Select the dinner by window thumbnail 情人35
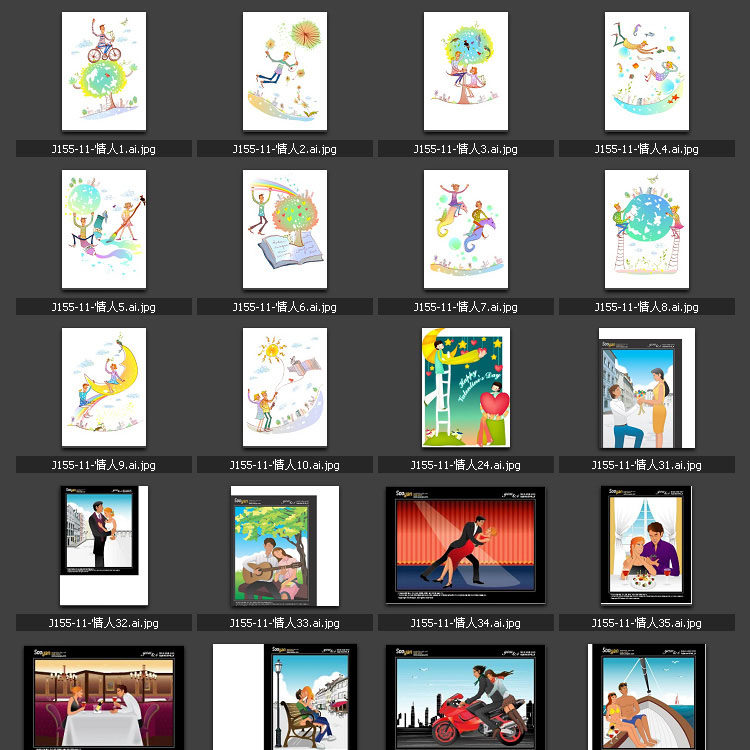This screenshot has width=750, height=750. (647, 545)
